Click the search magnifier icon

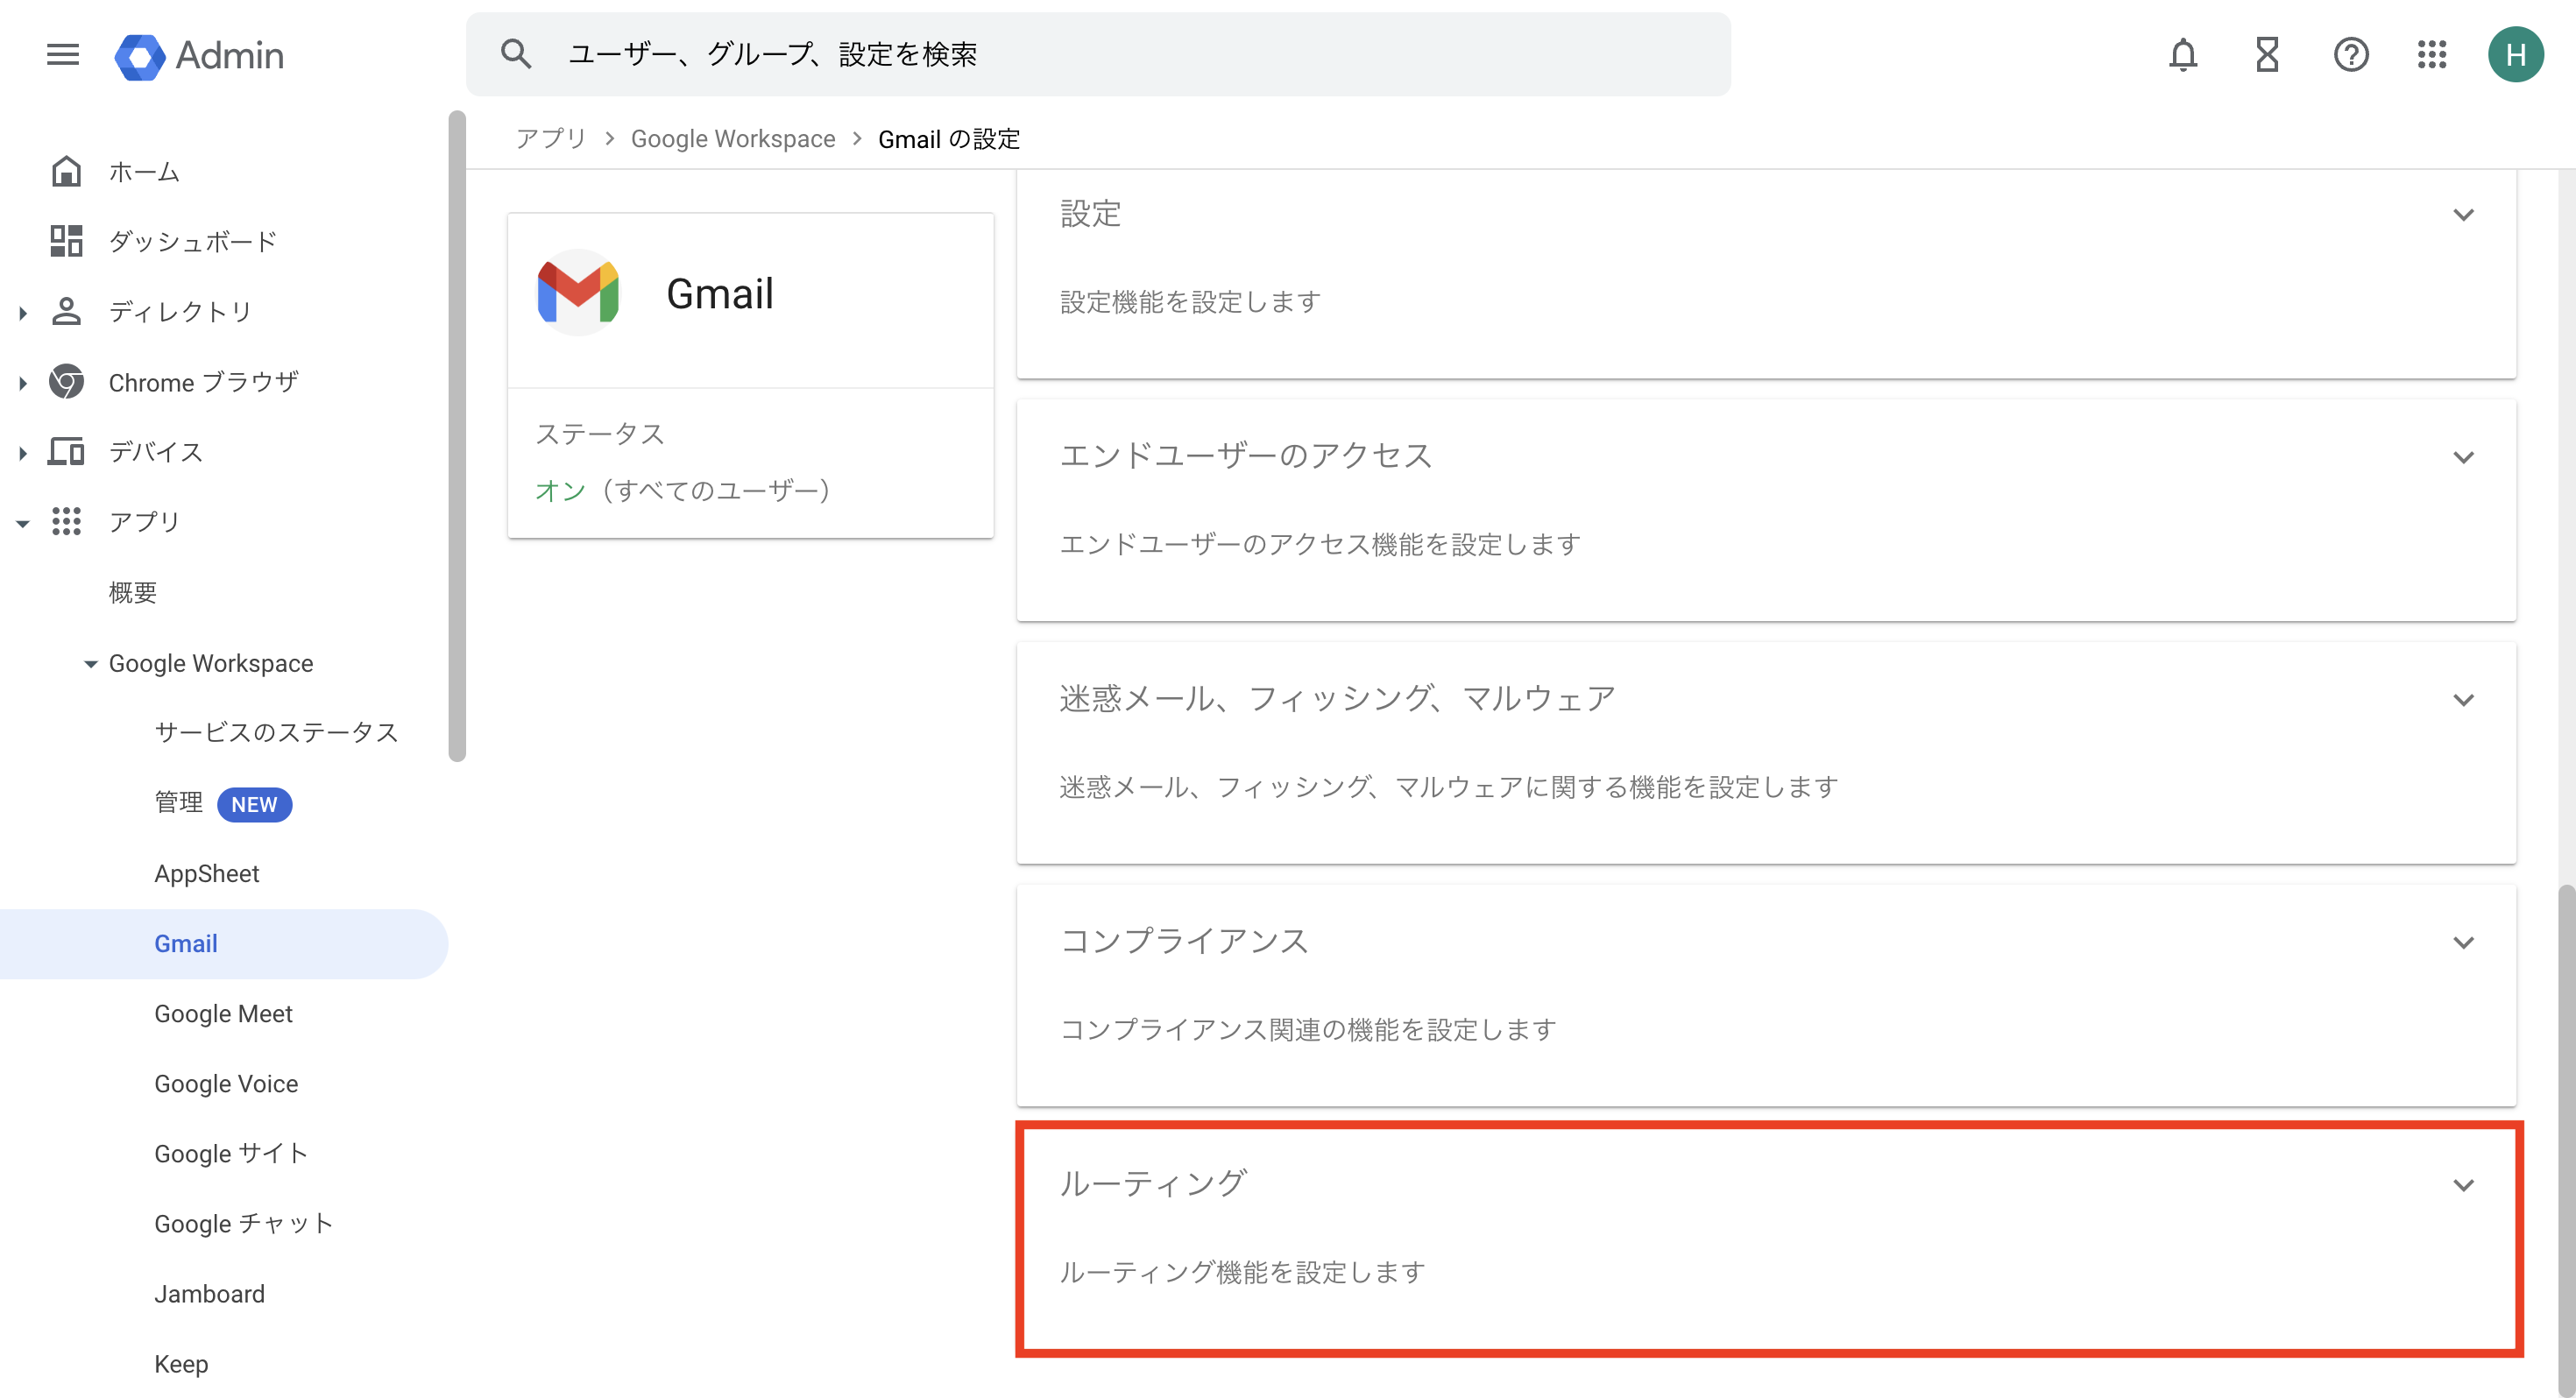(516, 54)
